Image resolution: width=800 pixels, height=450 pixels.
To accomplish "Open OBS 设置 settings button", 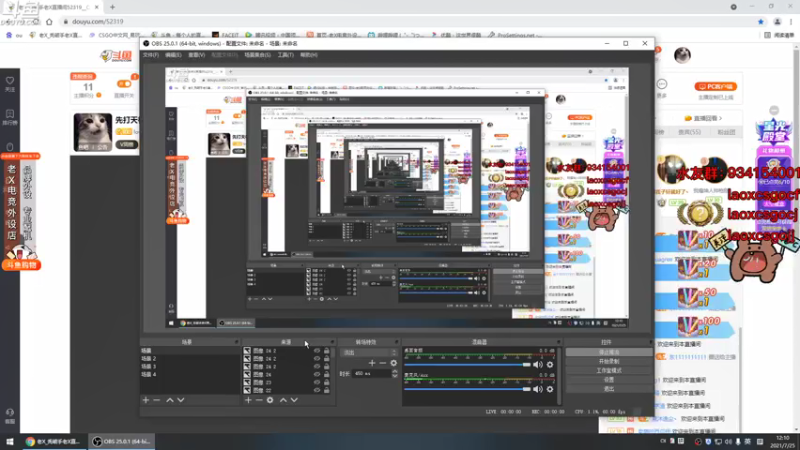I will coord(609,380).
